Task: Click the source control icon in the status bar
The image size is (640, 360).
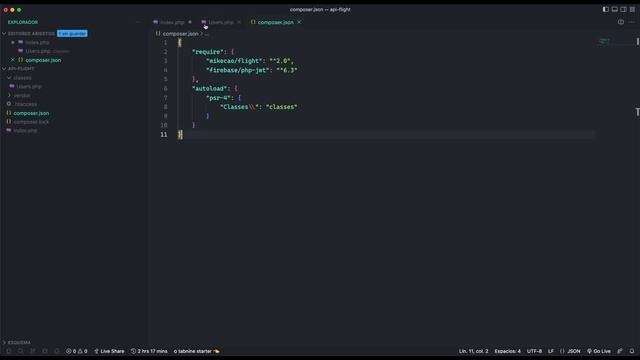Action: [x=32, y=351]
